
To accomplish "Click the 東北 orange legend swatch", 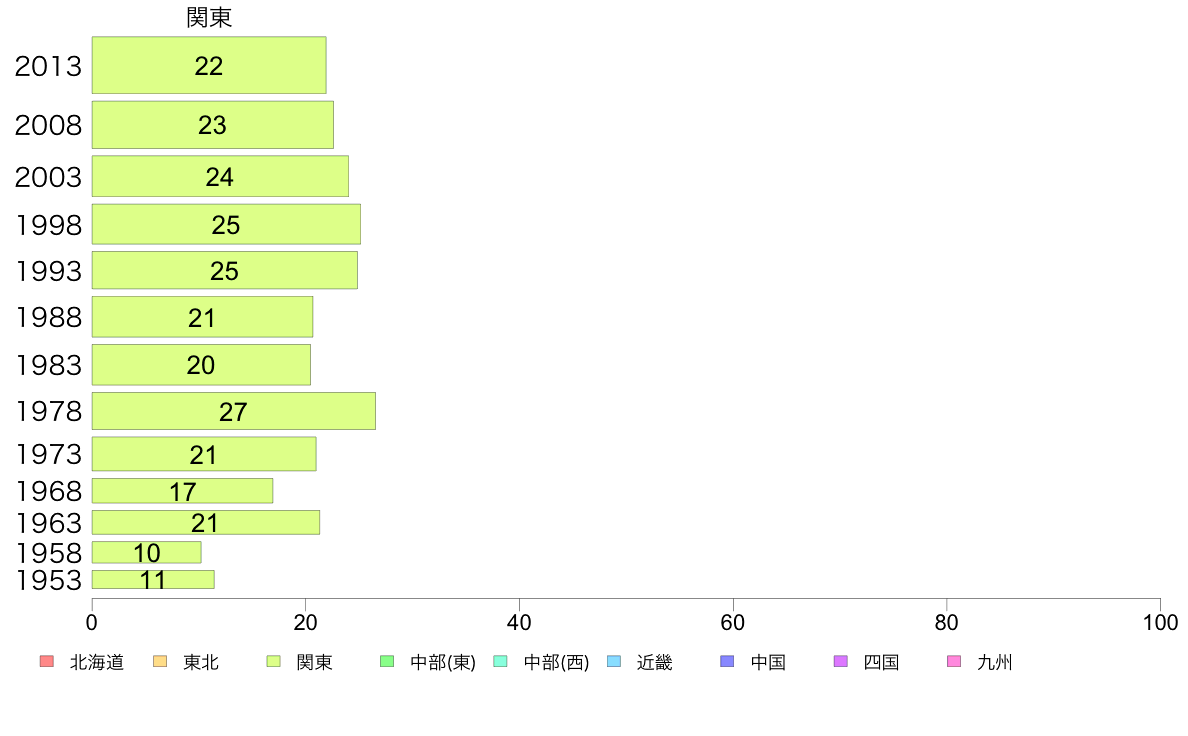I will (x=160, y=662).
